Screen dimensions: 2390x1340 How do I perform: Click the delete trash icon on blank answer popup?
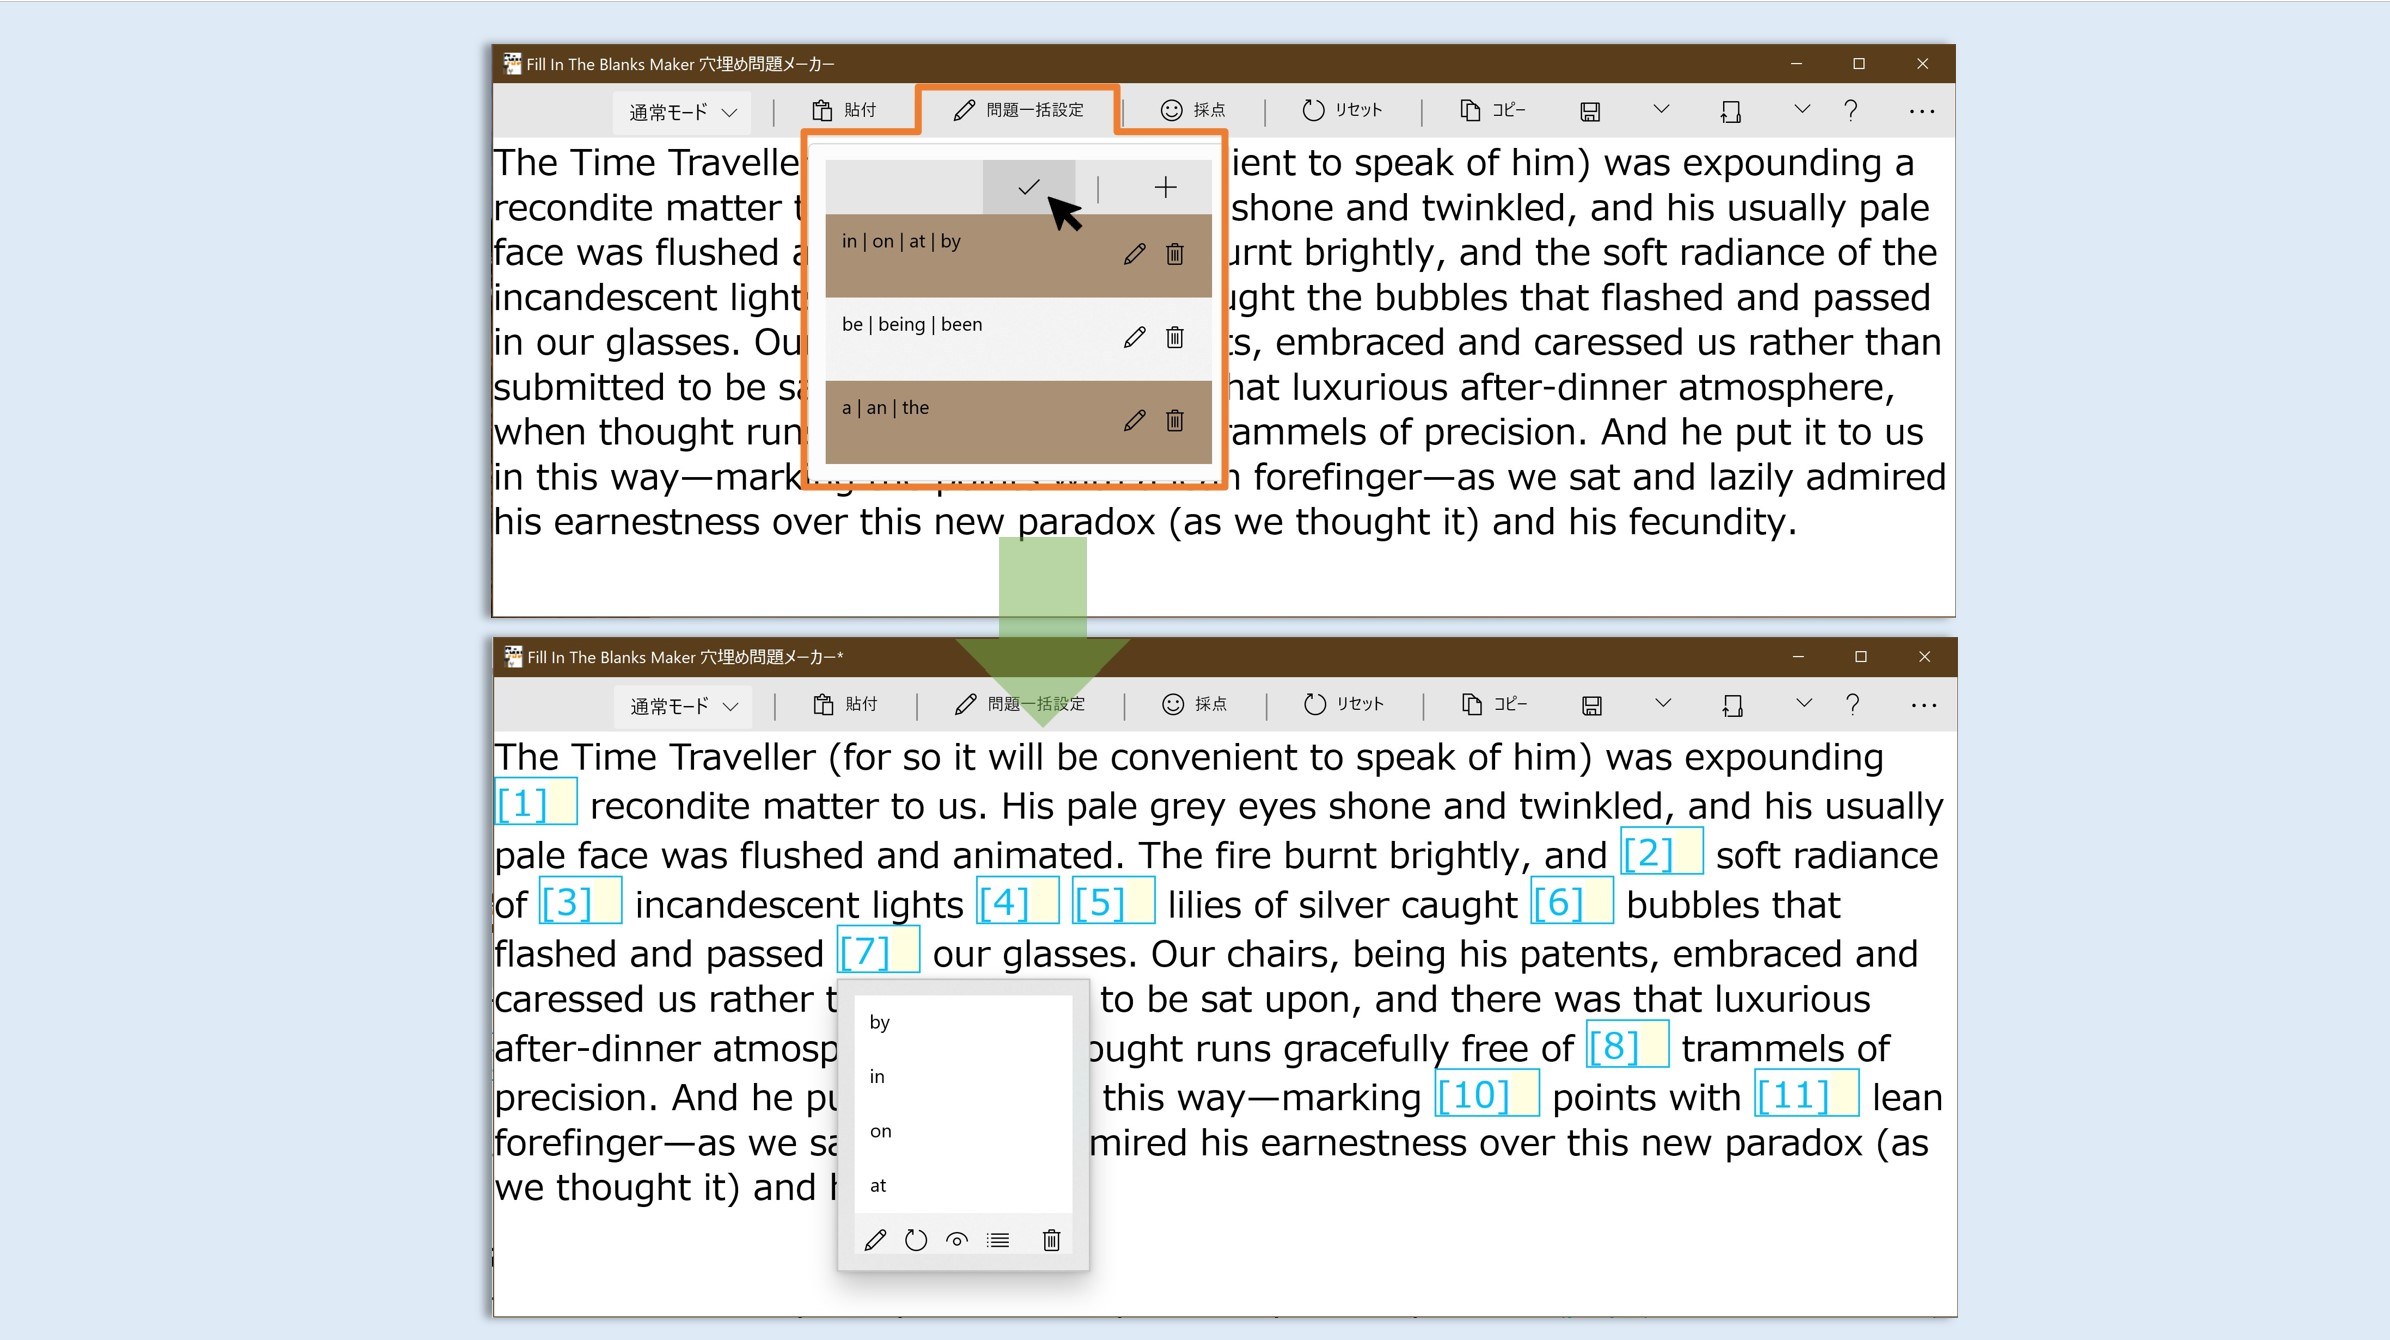(x=1052, y=1240)
